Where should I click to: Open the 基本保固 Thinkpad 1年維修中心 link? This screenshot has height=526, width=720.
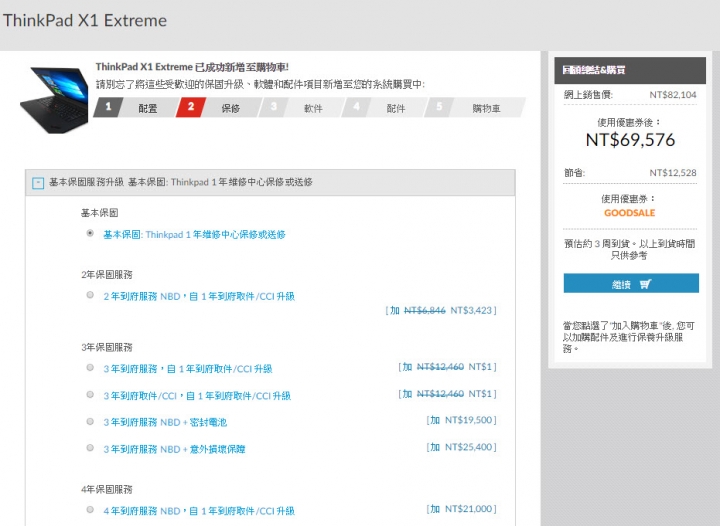[194, 235]
